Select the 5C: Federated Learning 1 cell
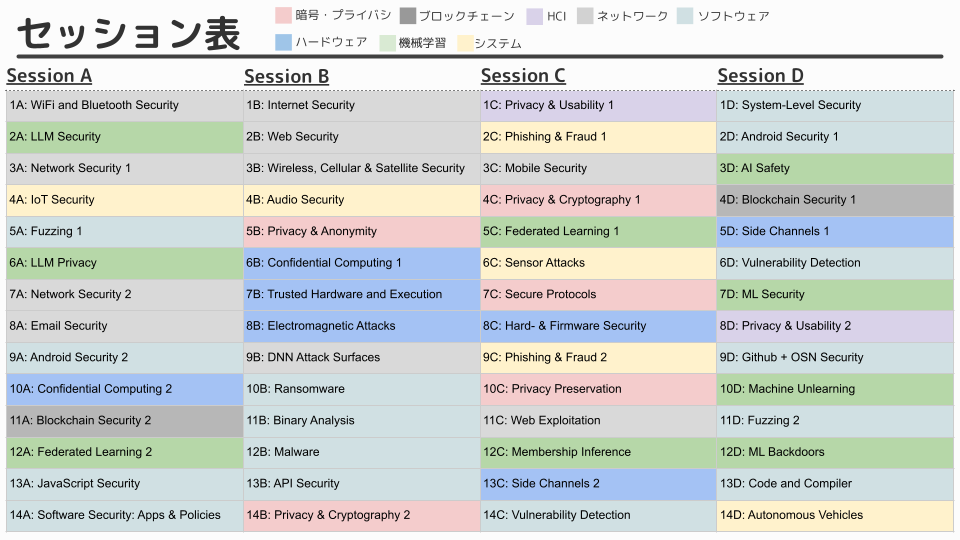Image resolution: width=960 pixels, height=540 pixels. click(599, 231)
